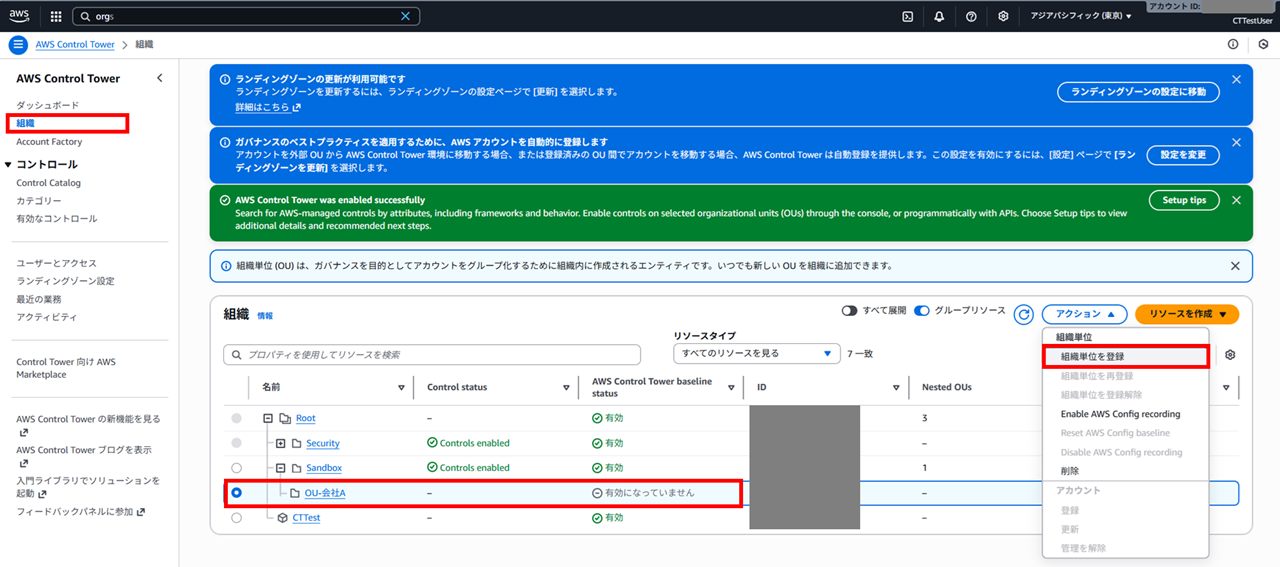Open the リソースを作成 dropdown
Image resolution: width=1280 pixels, height=567 pixels.
coord(1187,314)
